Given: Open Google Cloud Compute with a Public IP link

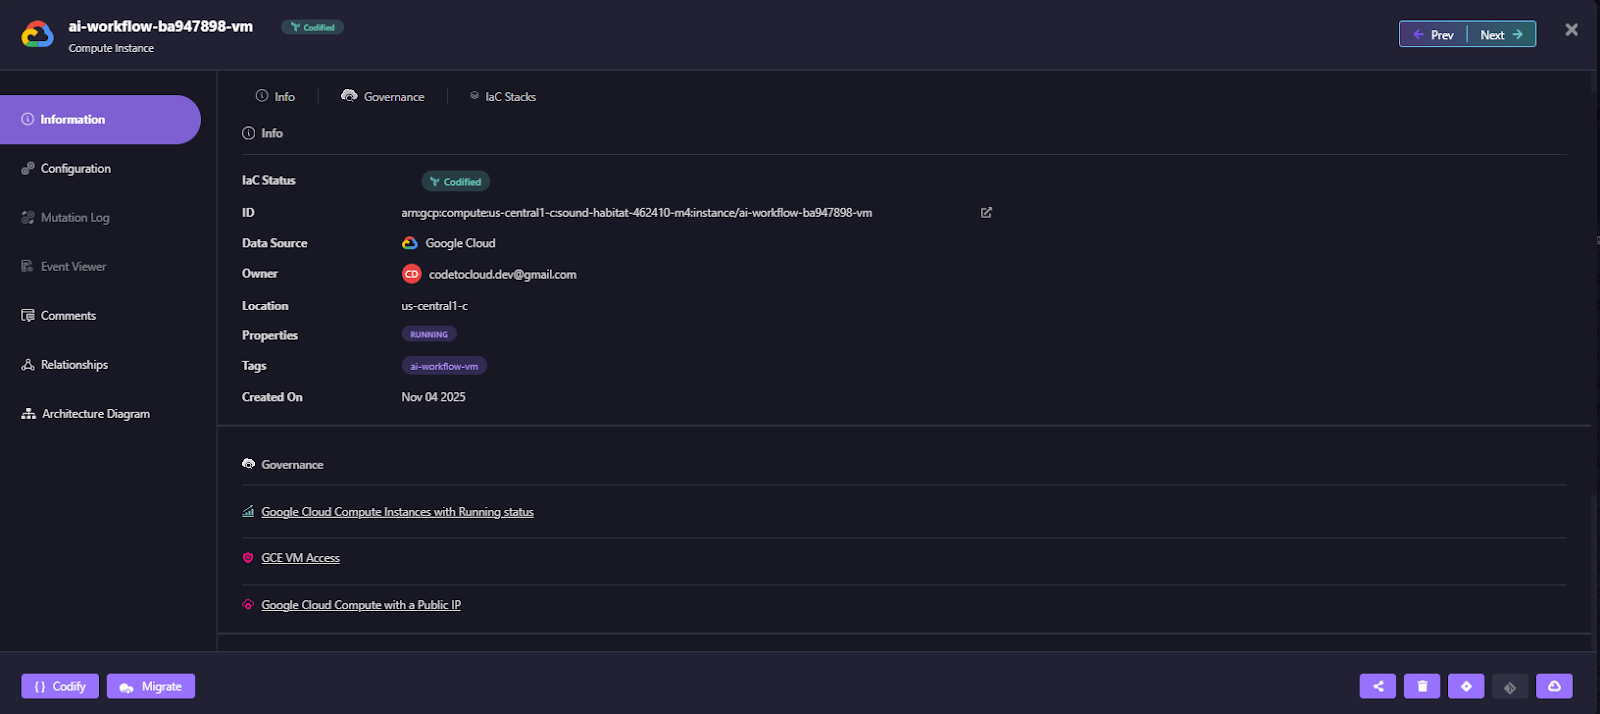Looking at the screenshot, I should (x=361, y=604).
